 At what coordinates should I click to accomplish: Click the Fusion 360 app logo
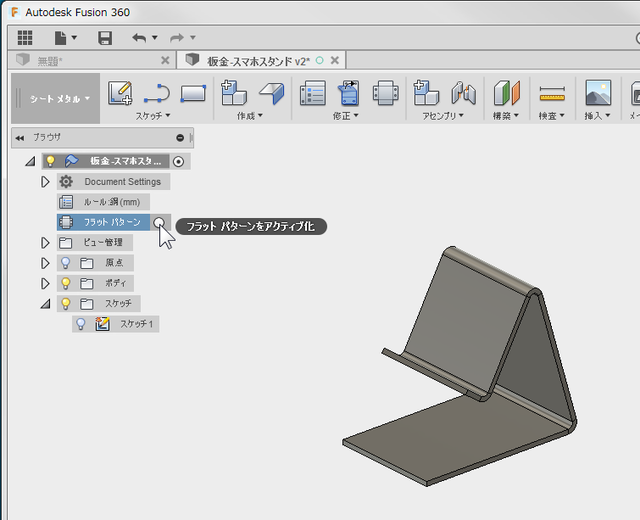click(x=15, y=12)
